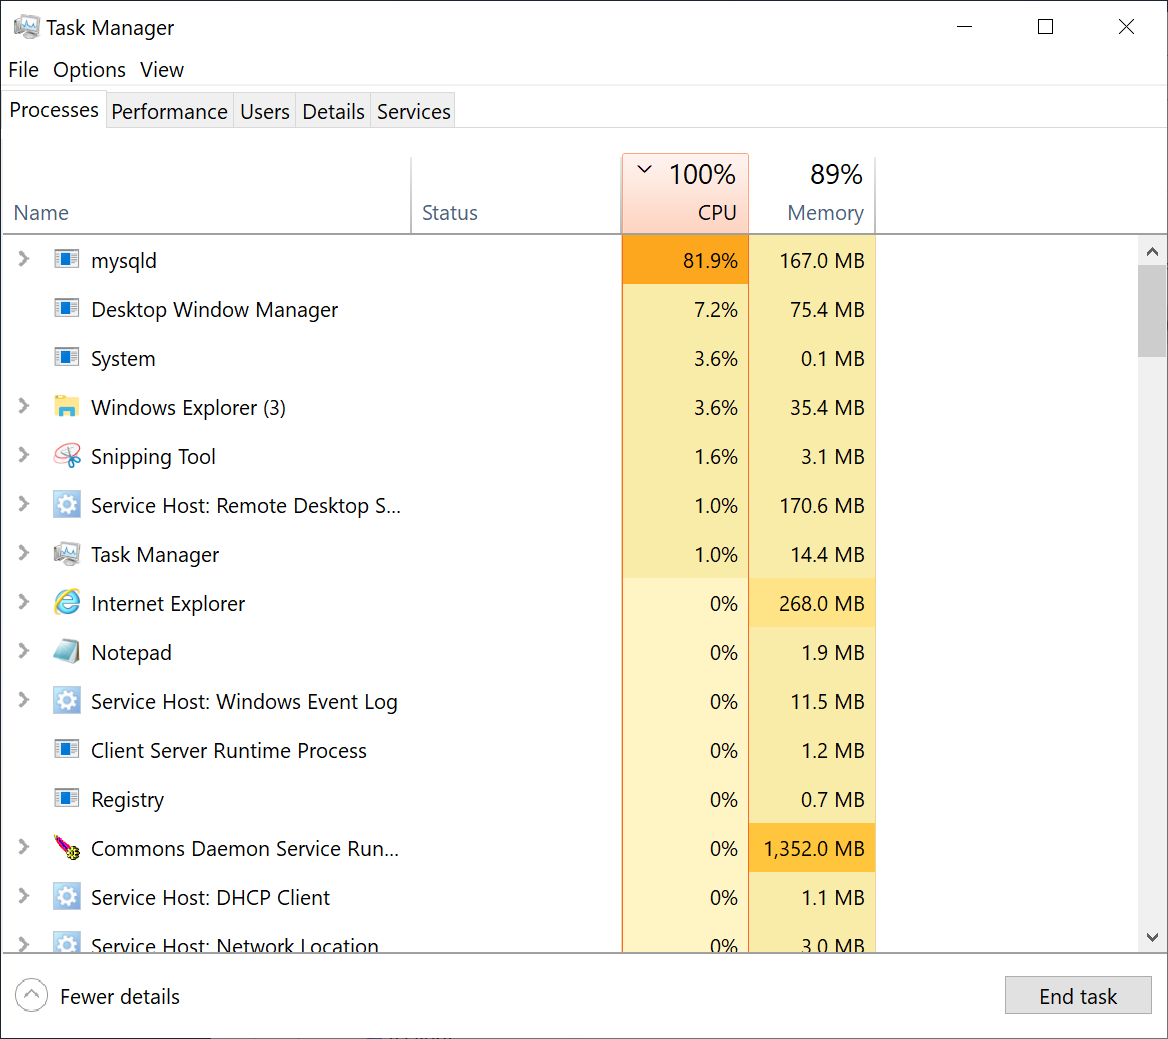Click the Snipping Tool scissors icon
1168x1039 pixels.
pyautogui.click(x=66, y=456)
